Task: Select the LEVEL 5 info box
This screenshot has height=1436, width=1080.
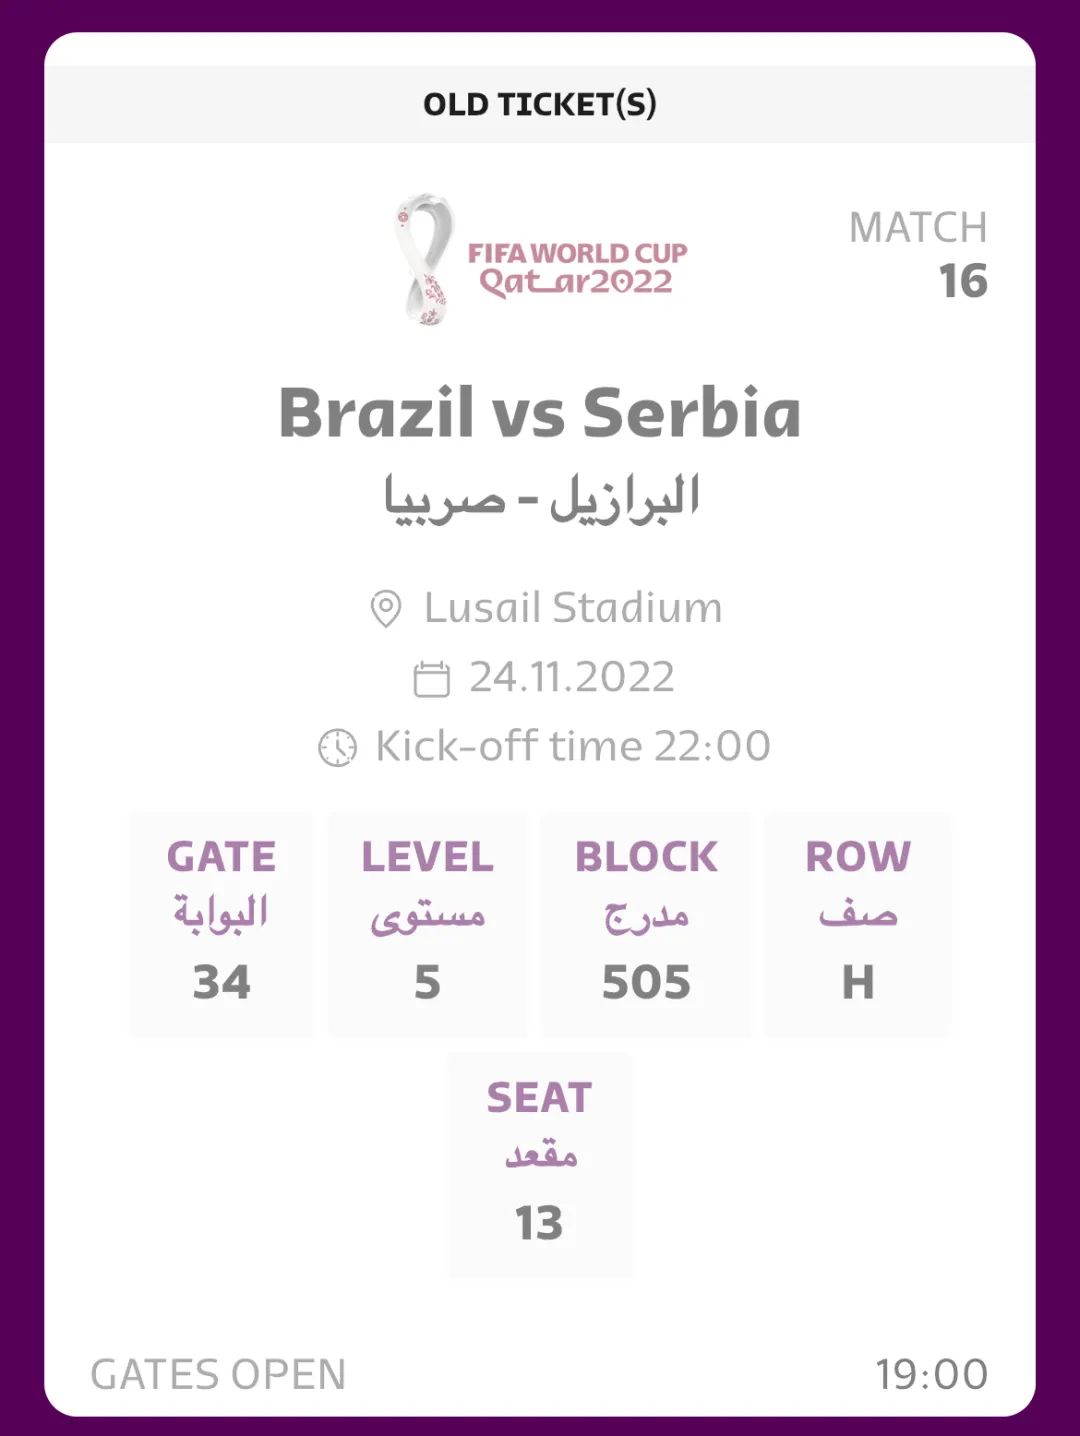Action: click(x=427, y=923)
